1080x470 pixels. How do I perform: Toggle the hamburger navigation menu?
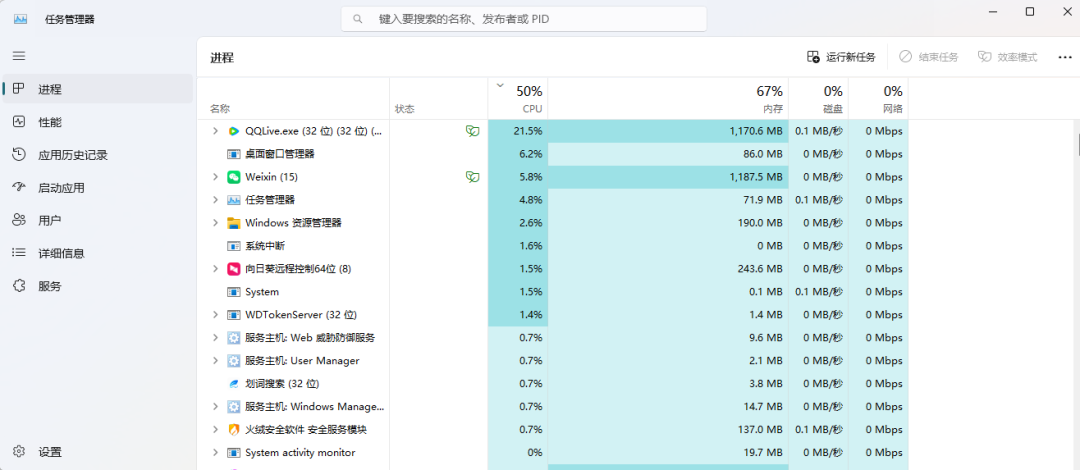click(19, 56)
